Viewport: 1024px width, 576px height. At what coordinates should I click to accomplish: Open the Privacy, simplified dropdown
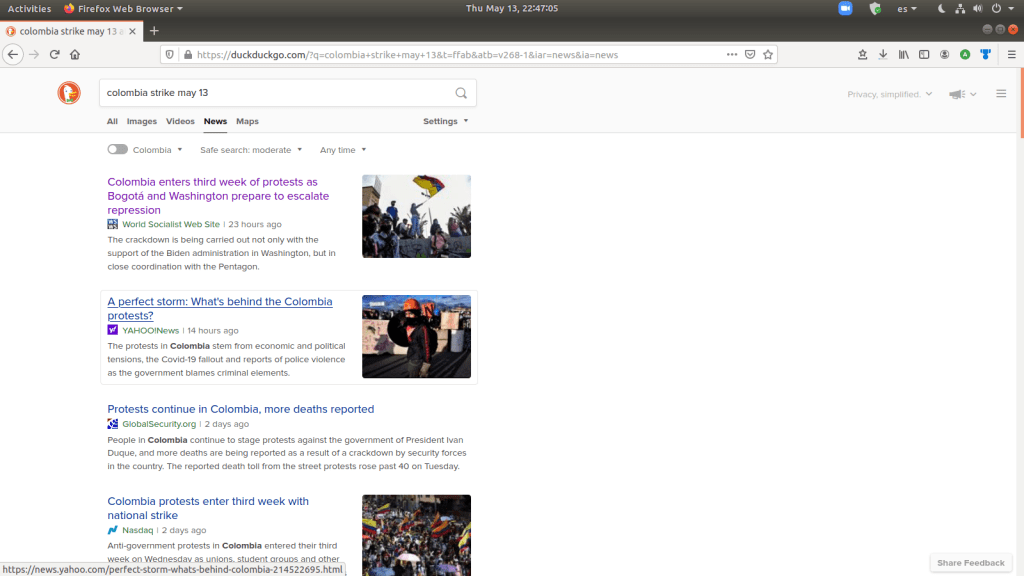[x=889, y=94]
